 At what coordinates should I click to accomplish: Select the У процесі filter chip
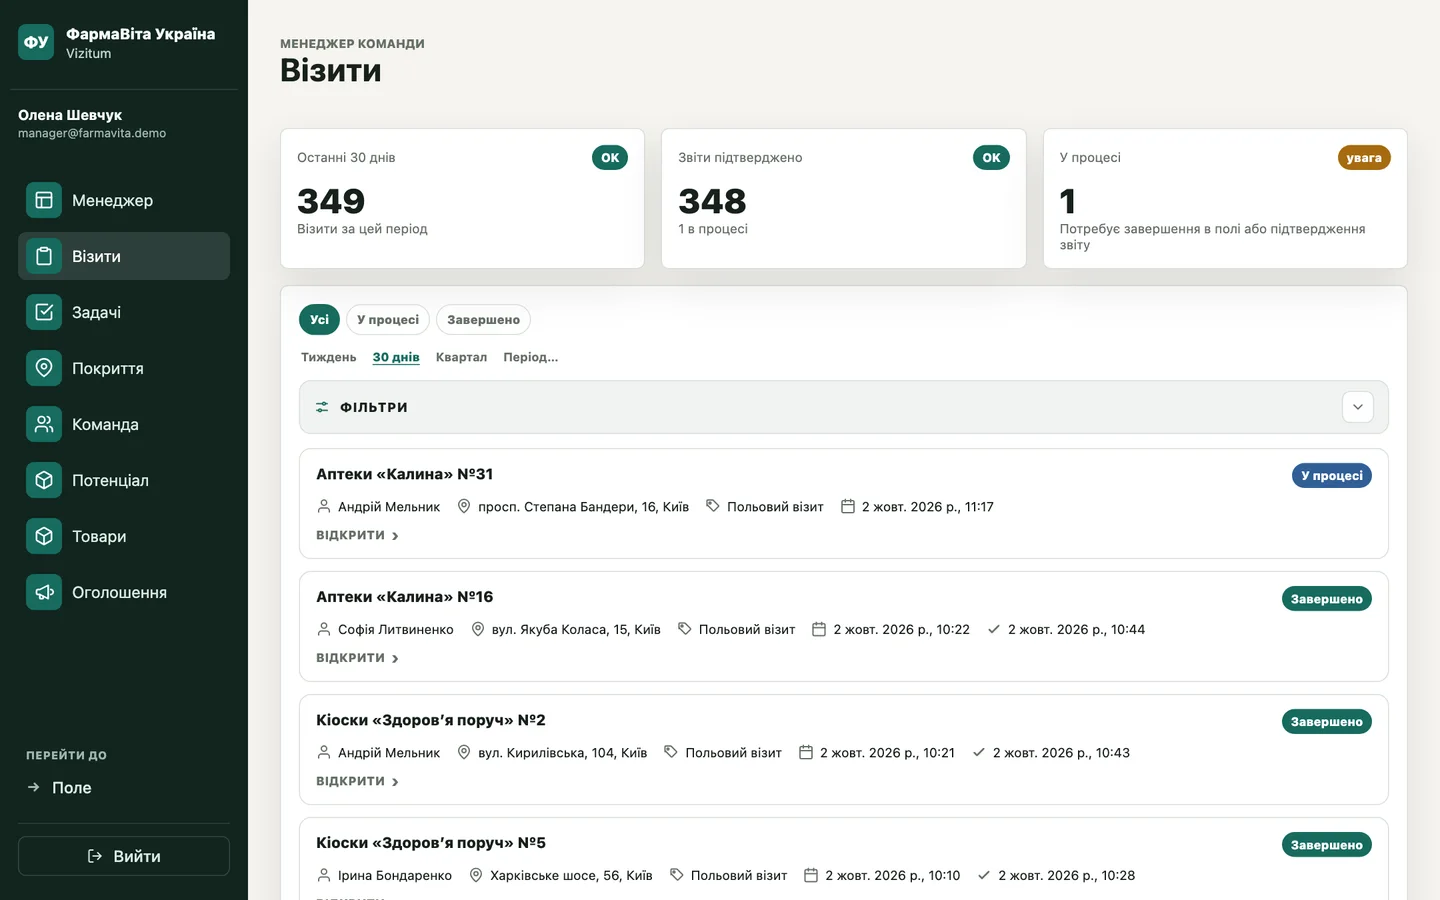pos(388,320)
